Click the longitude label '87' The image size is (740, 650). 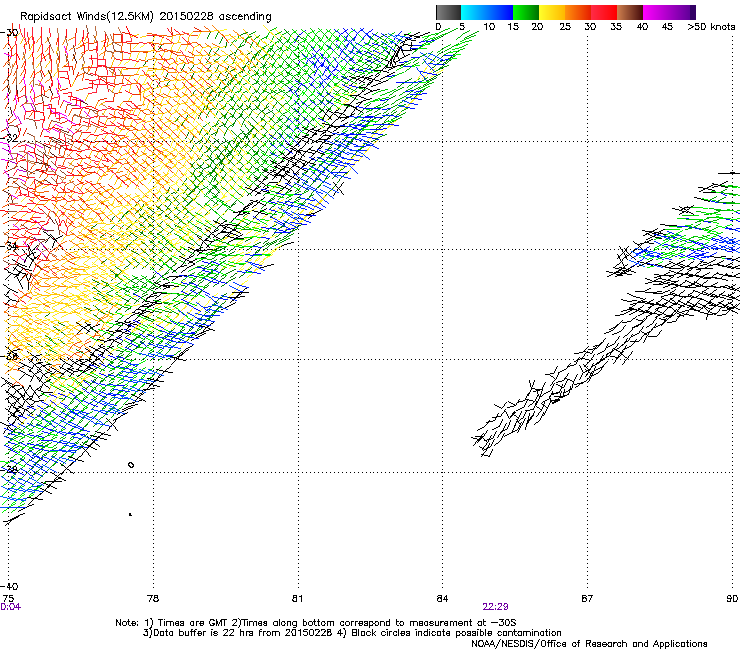(x=587, y=599)
